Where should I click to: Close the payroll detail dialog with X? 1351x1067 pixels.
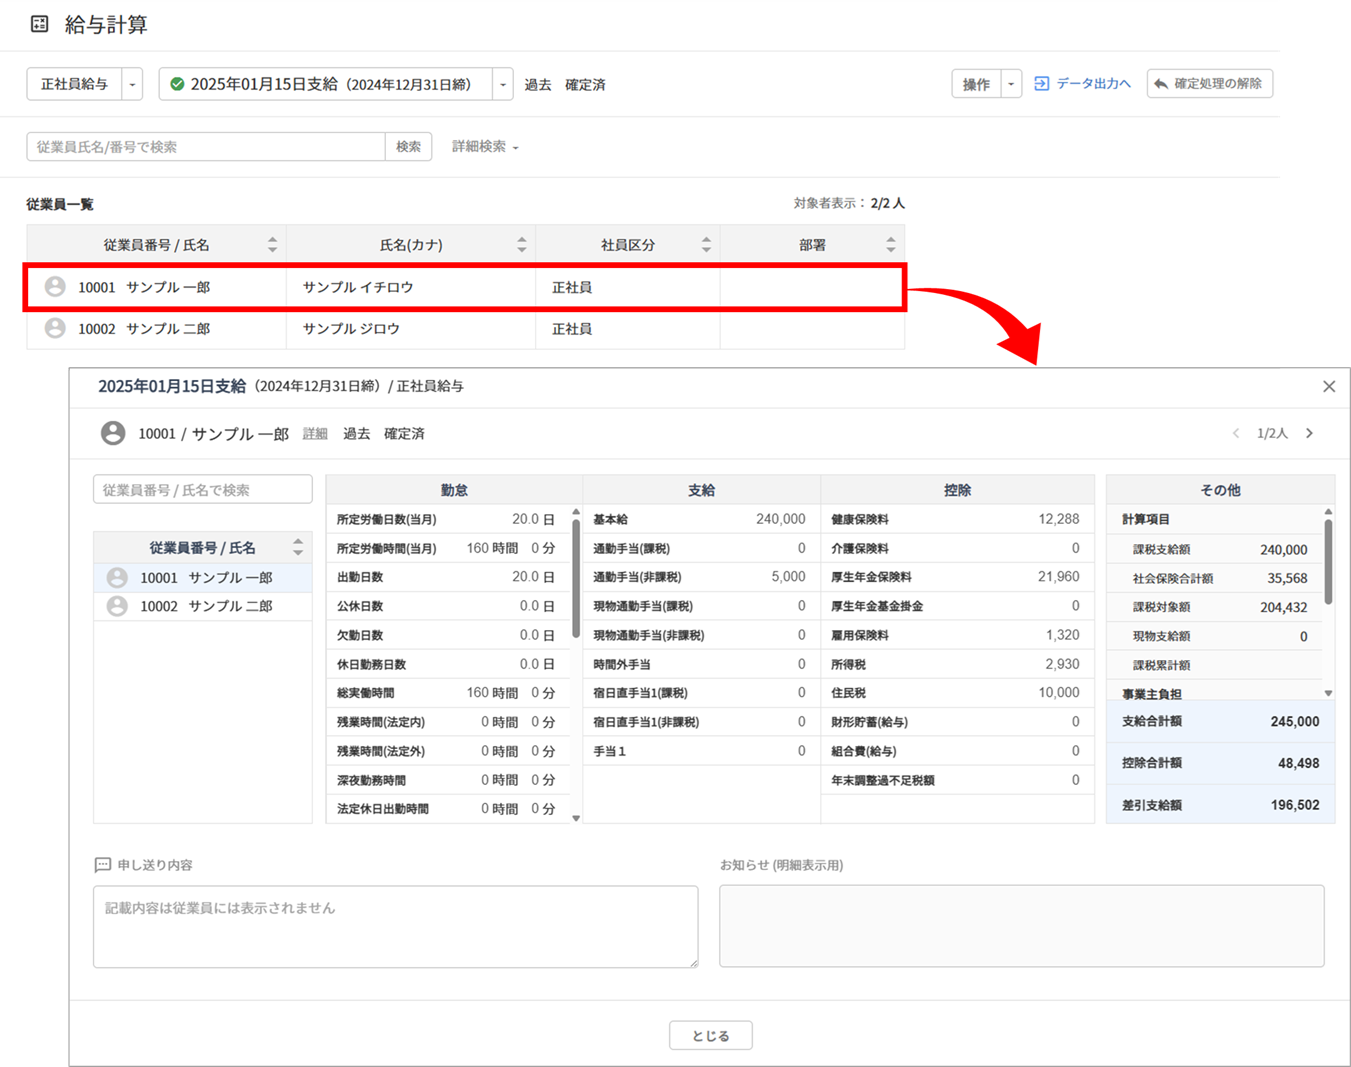pyautogui.click(x=1328, y=387)
